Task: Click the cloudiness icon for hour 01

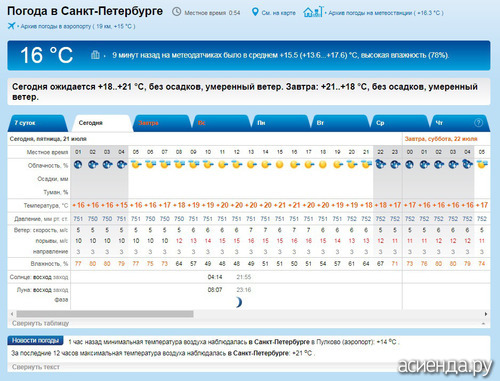Action: (x=78, y=165)
